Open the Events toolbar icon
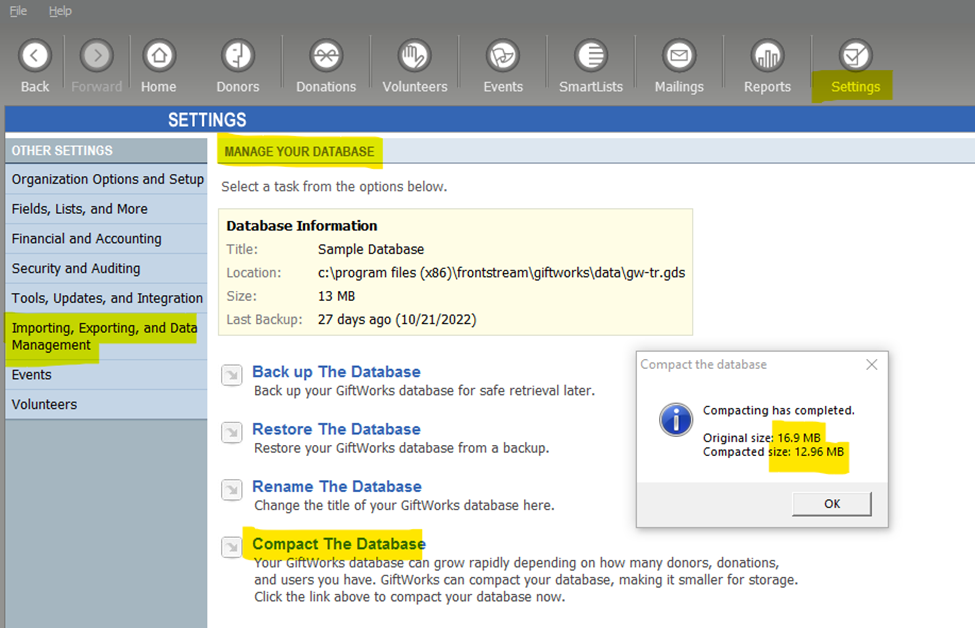Image resolution: width=975 pixels, height=628 pixels. pyautogui.click(x=502, y=56)
